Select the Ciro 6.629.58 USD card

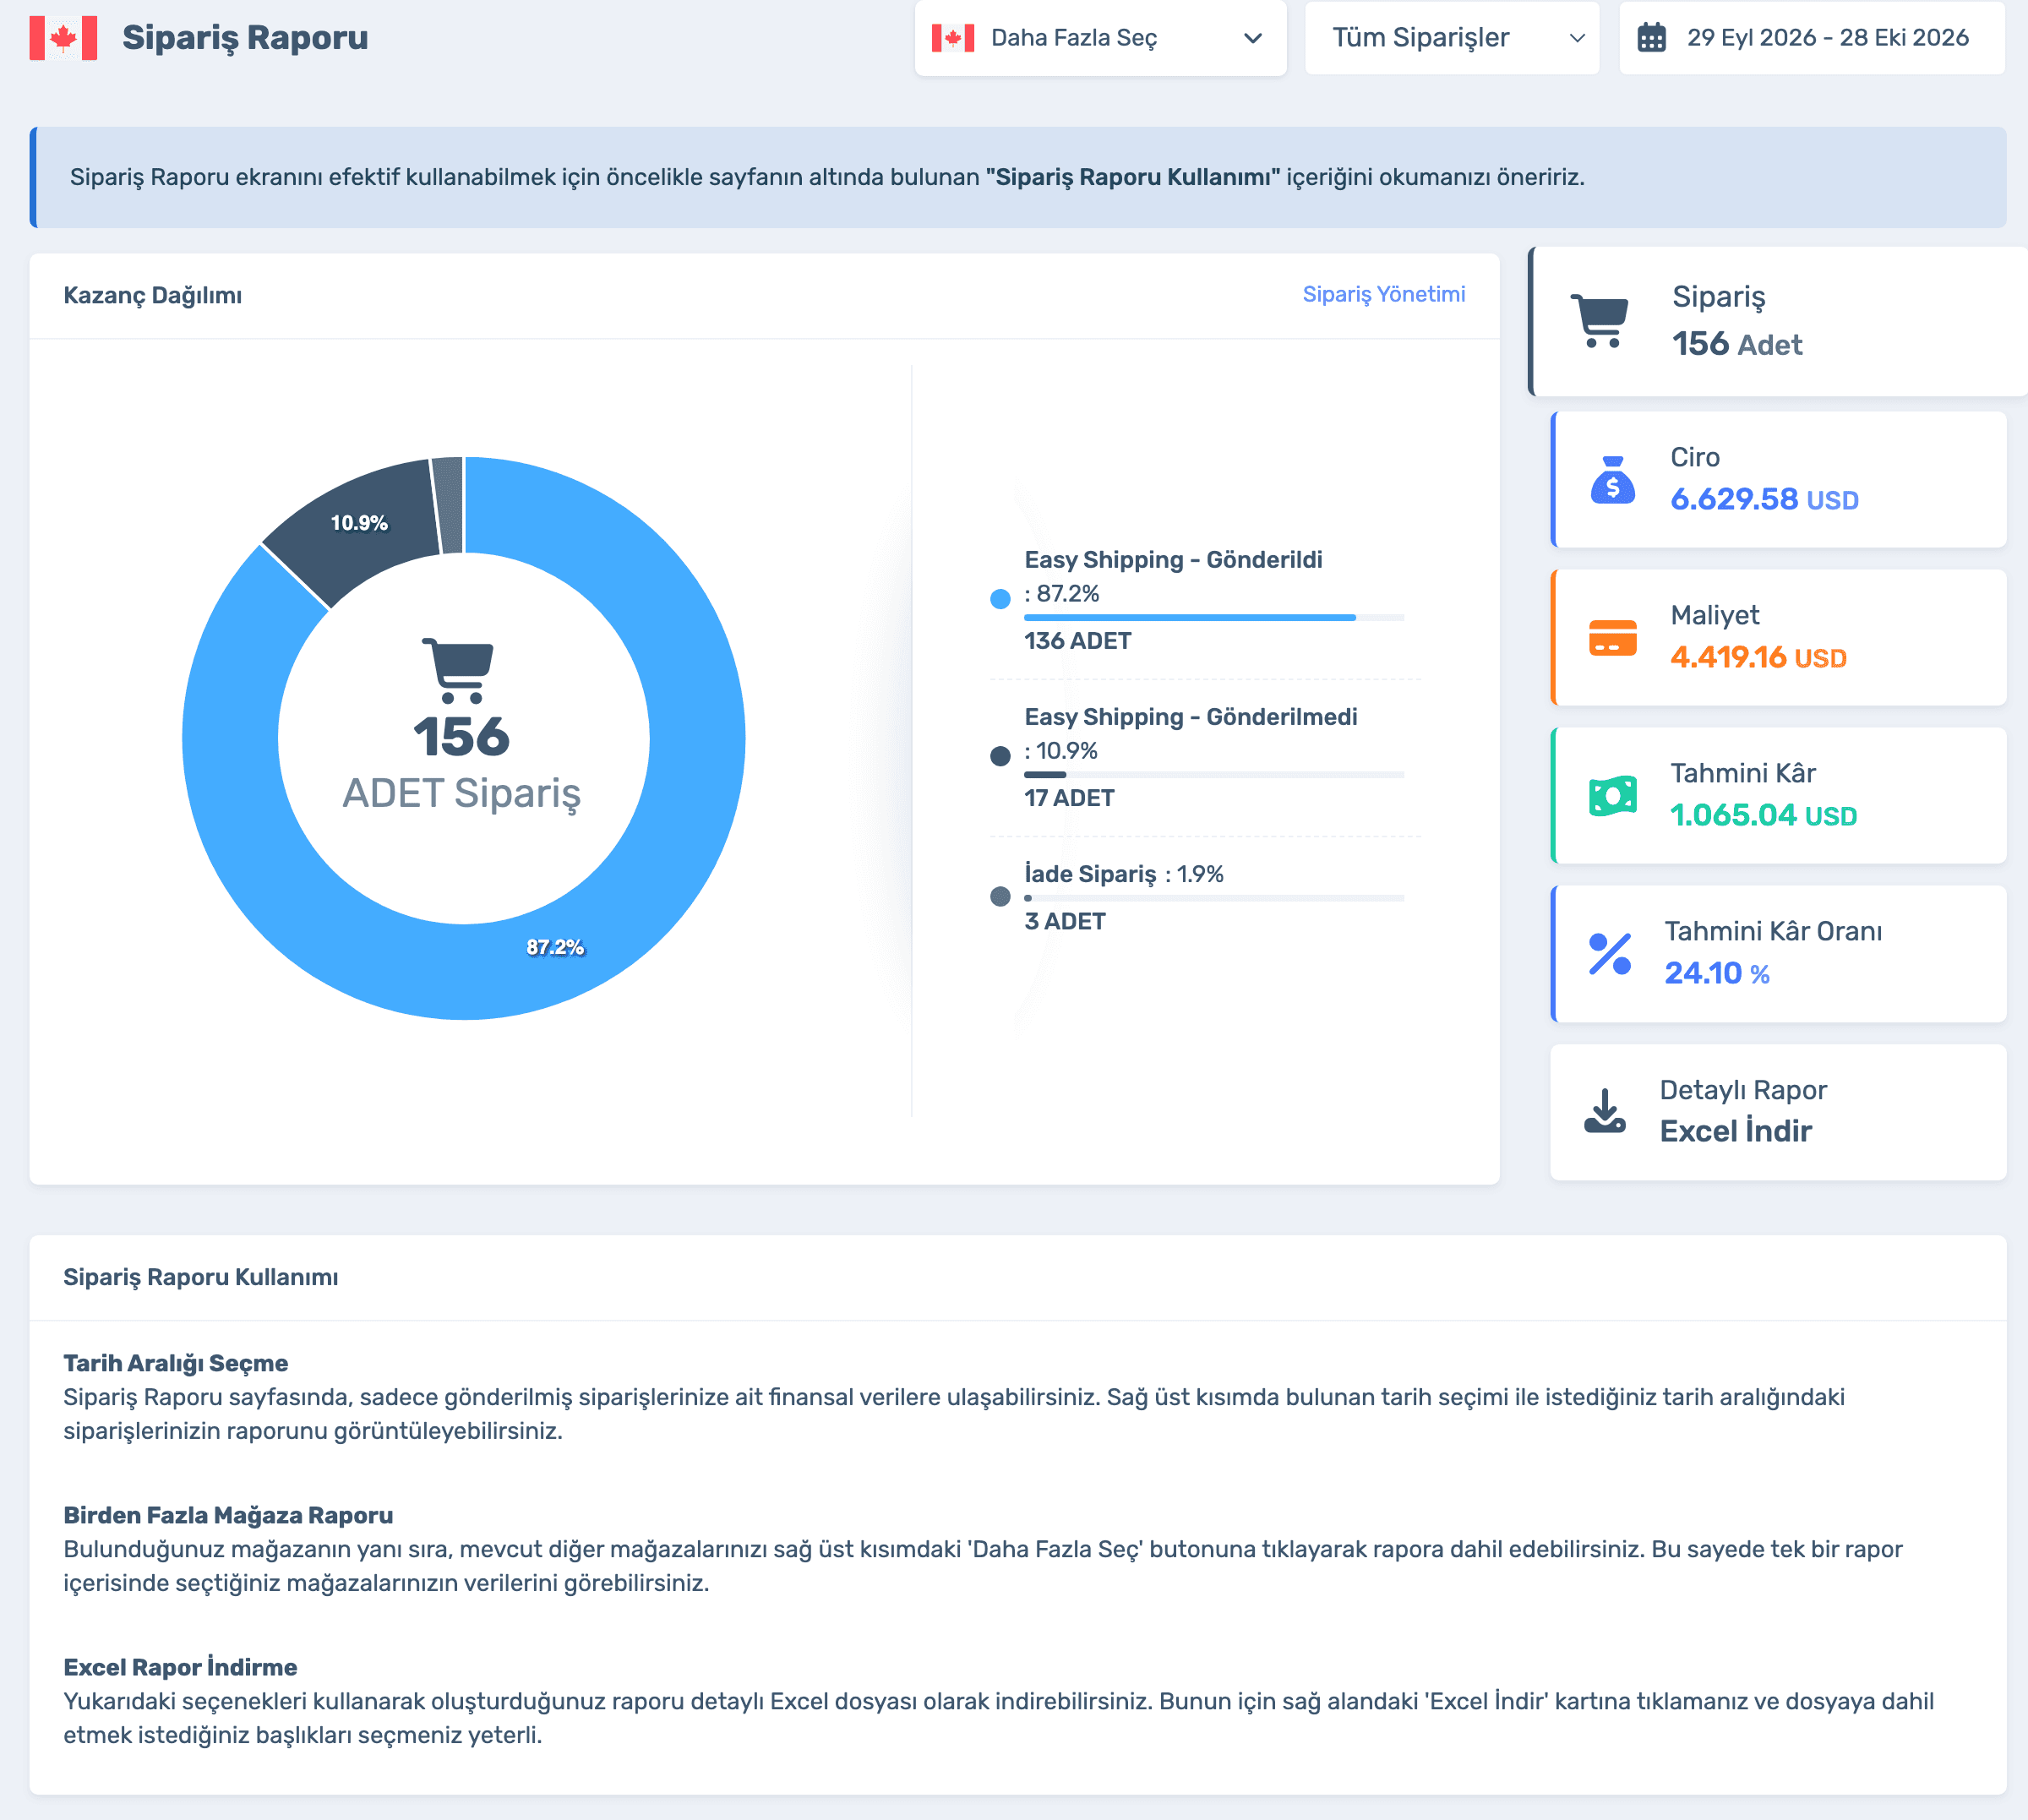coord(1778,479)
